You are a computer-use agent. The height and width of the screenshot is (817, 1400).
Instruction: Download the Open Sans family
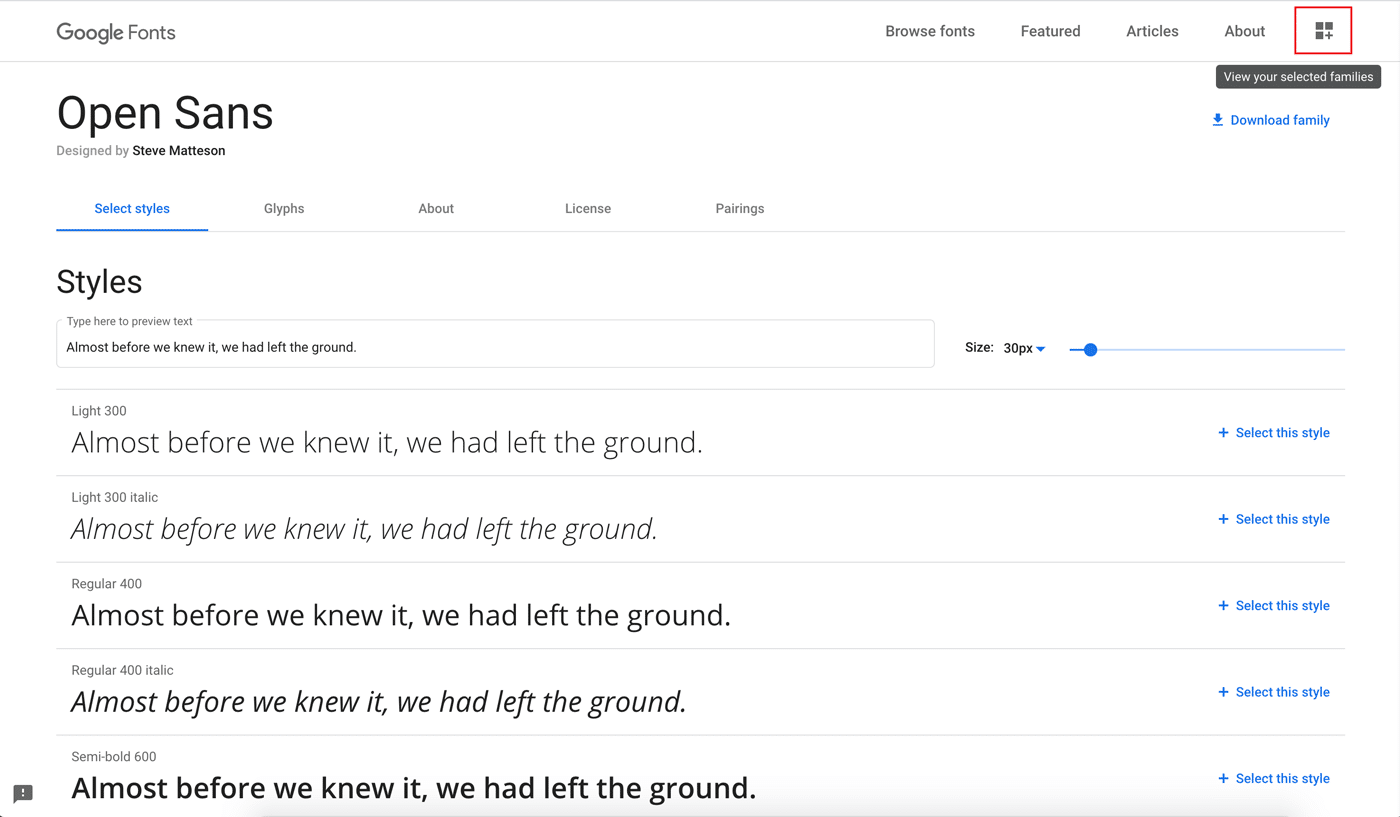[1270, 120]
